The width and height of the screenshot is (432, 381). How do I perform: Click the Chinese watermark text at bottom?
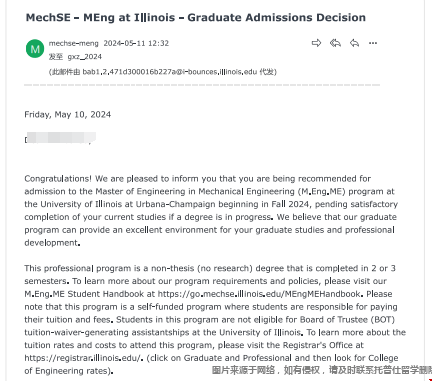(x=322, y=370)
